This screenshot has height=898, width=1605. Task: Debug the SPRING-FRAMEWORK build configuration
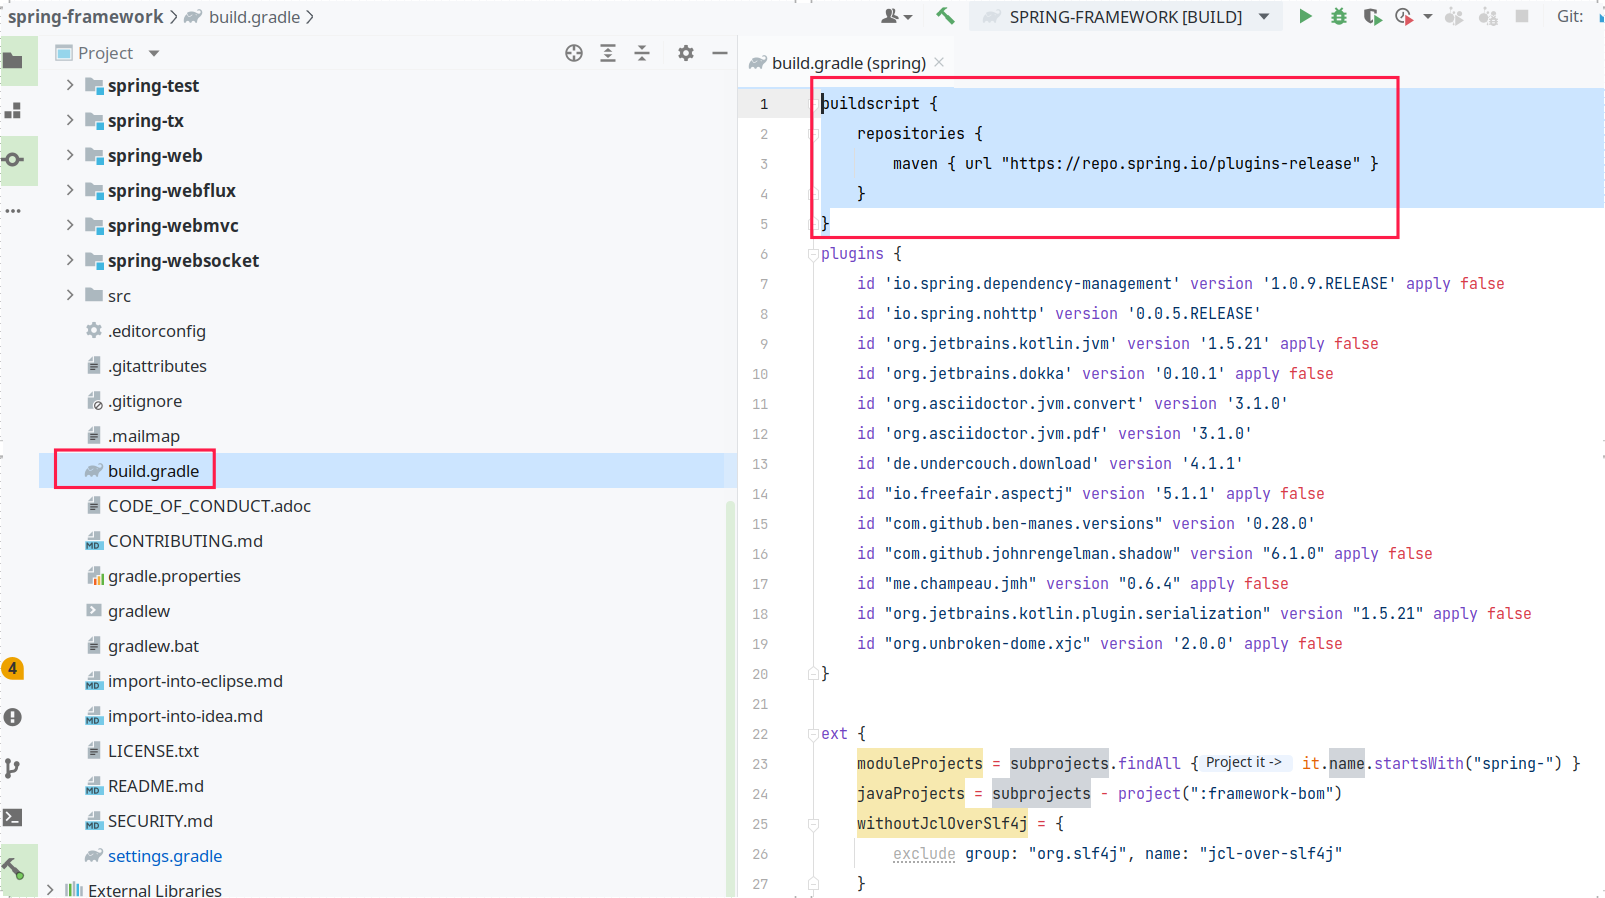tap(1339, 16)
